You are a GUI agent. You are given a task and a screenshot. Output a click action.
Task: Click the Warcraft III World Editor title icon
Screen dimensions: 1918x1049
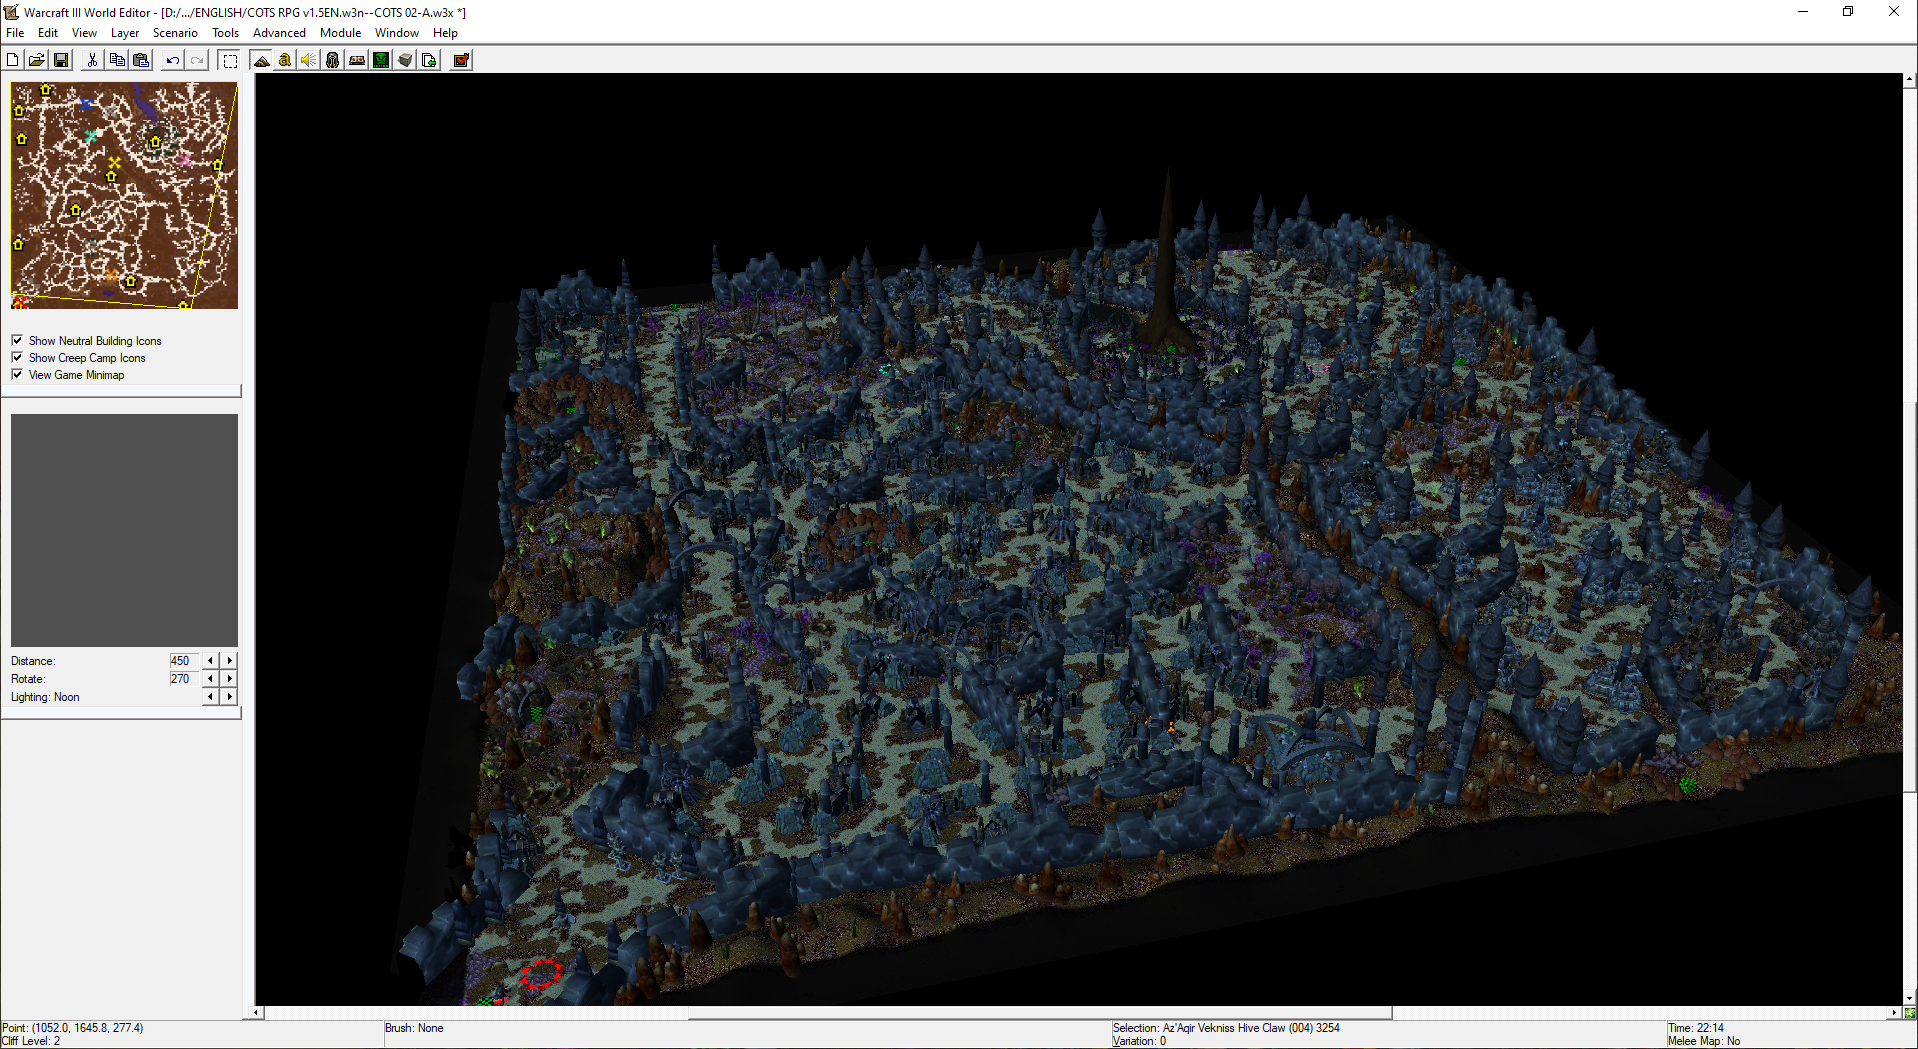click(11, 12)
